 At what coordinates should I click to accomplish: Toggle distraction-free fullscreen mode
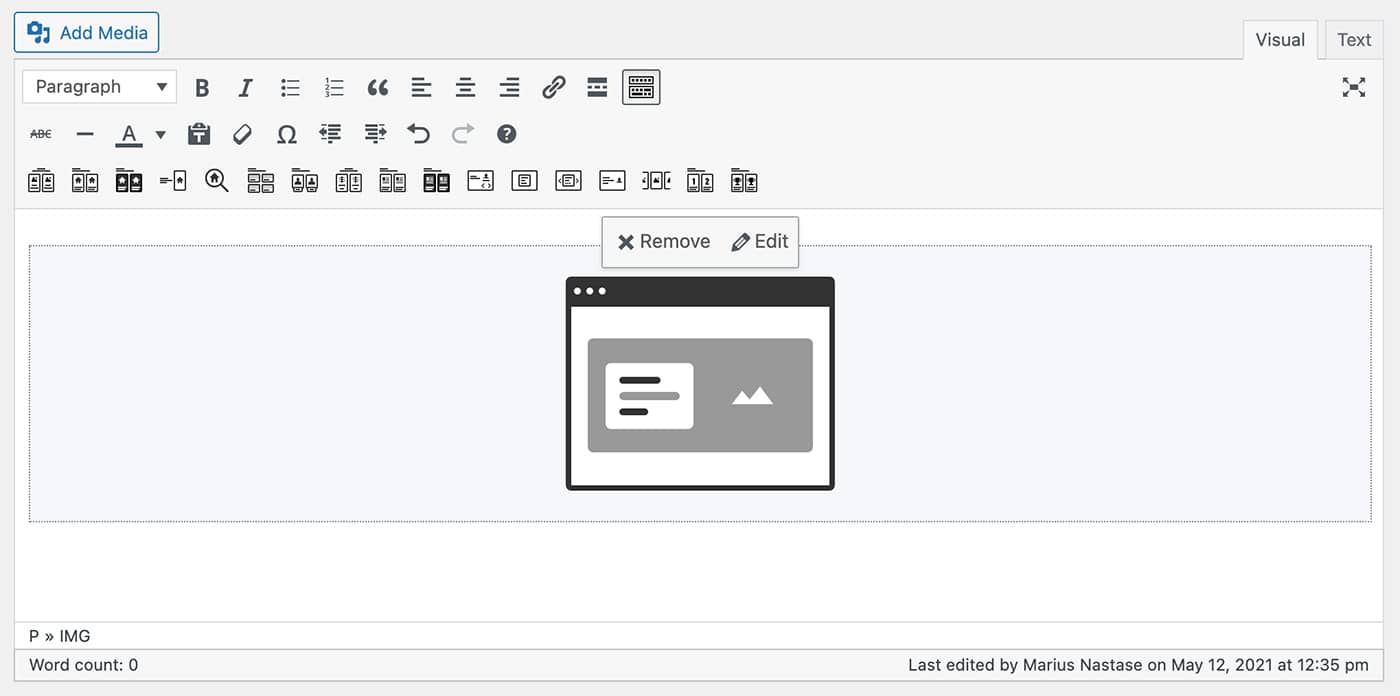1353,88
